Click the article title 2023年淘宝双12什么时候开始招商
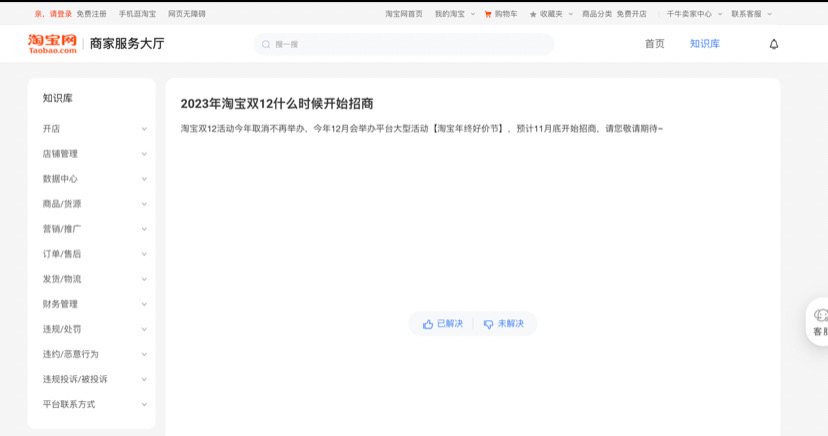Image resolution: width=828 pixels, height=436 pixels. click(x=277, y=103)
